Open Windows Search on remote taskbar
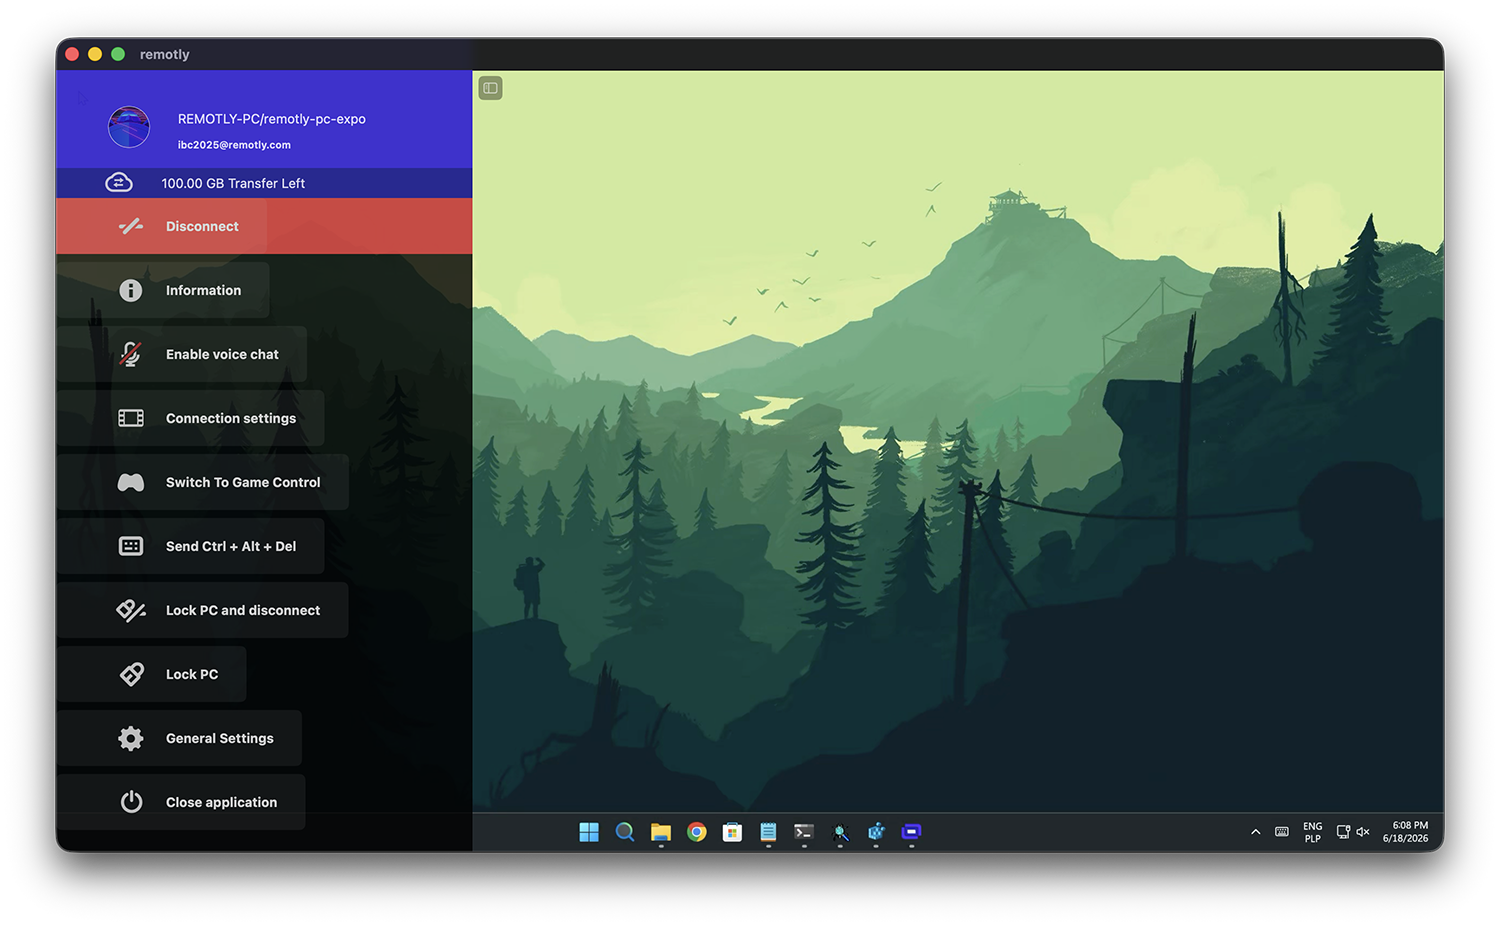 pos(625,832)
